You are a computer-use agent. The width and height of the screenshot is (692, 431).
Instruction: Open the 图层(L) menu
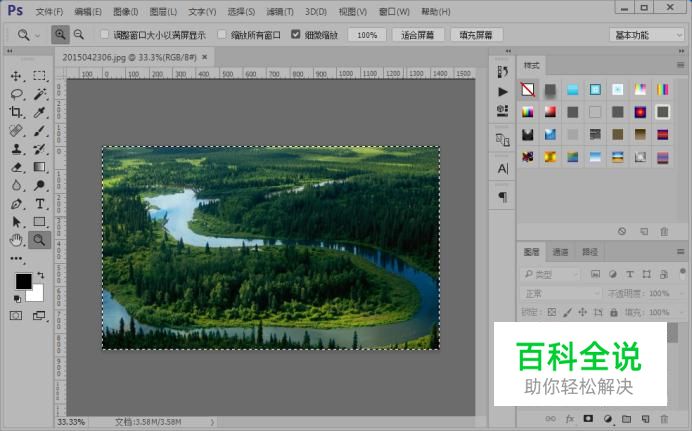(x=163, y=11)
